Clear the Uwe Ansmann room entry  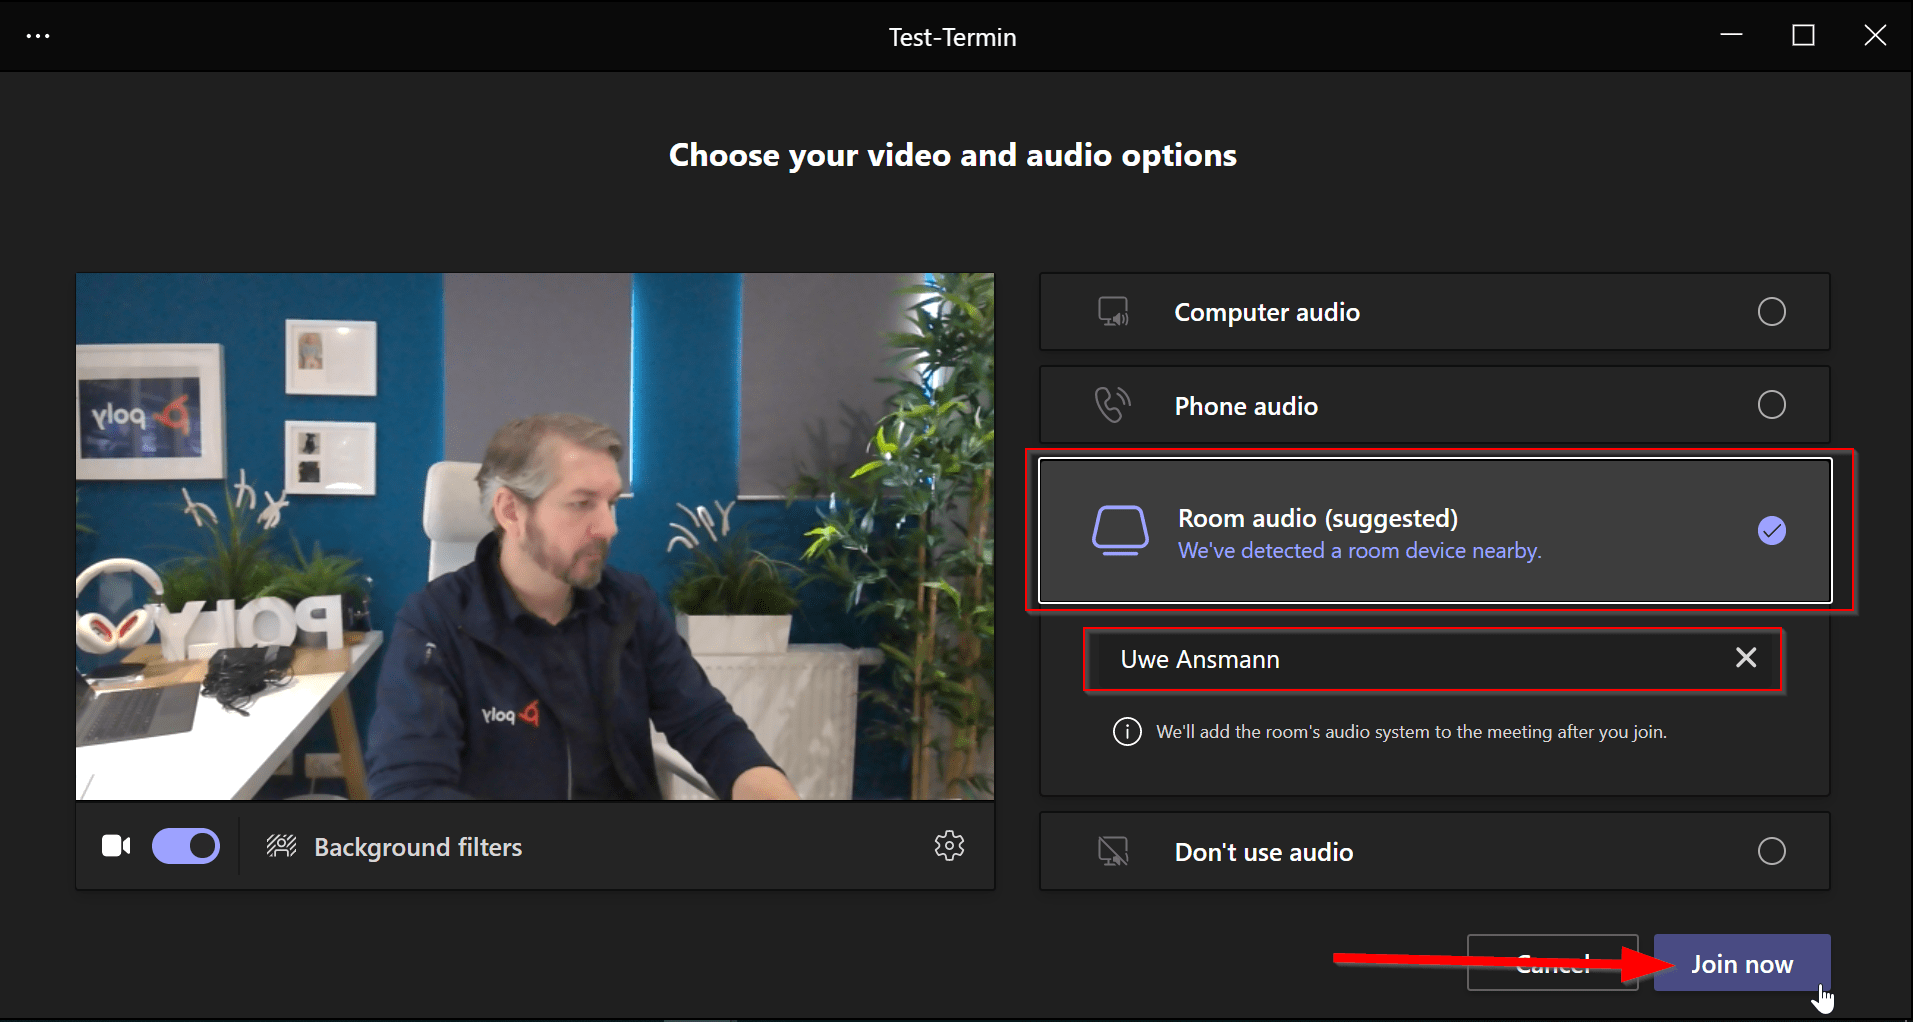pyautogui.click(x=1746, y=657)
